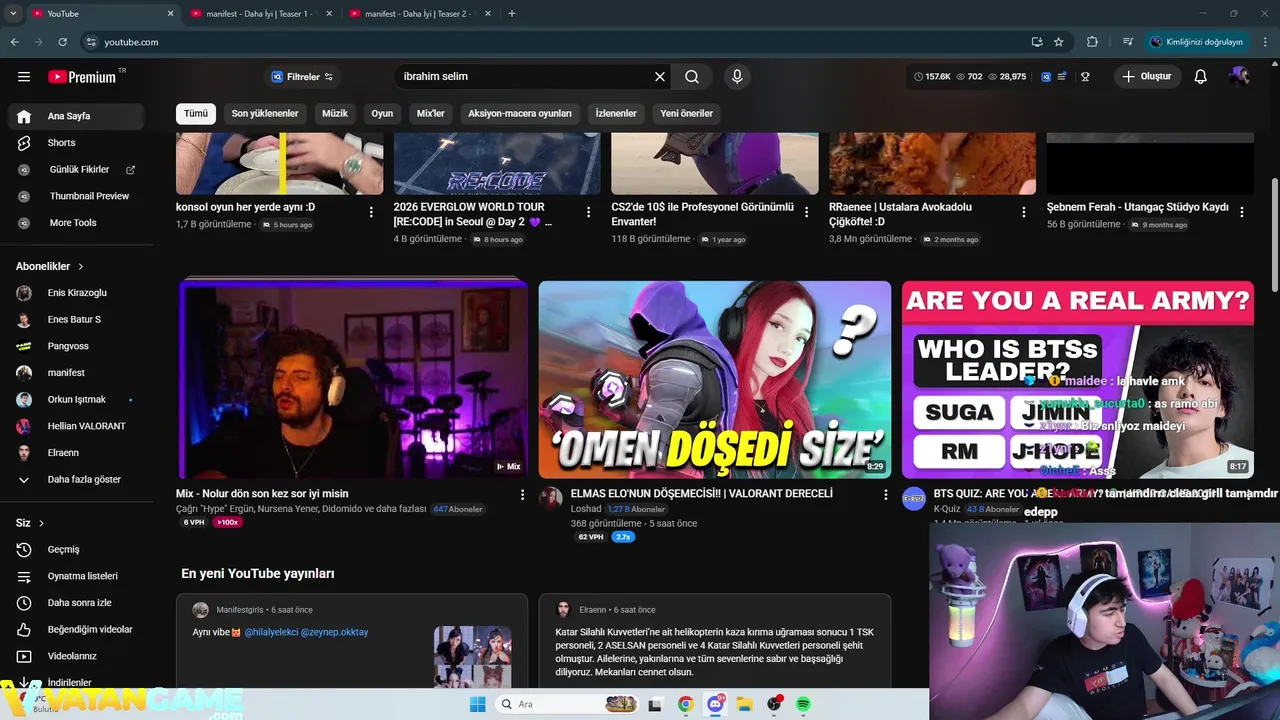This screenshot has width=1280, height=720.
Task: Play the 'ARE YOU A REAL ARMY' thumbnail
Action: [1078, 380]
